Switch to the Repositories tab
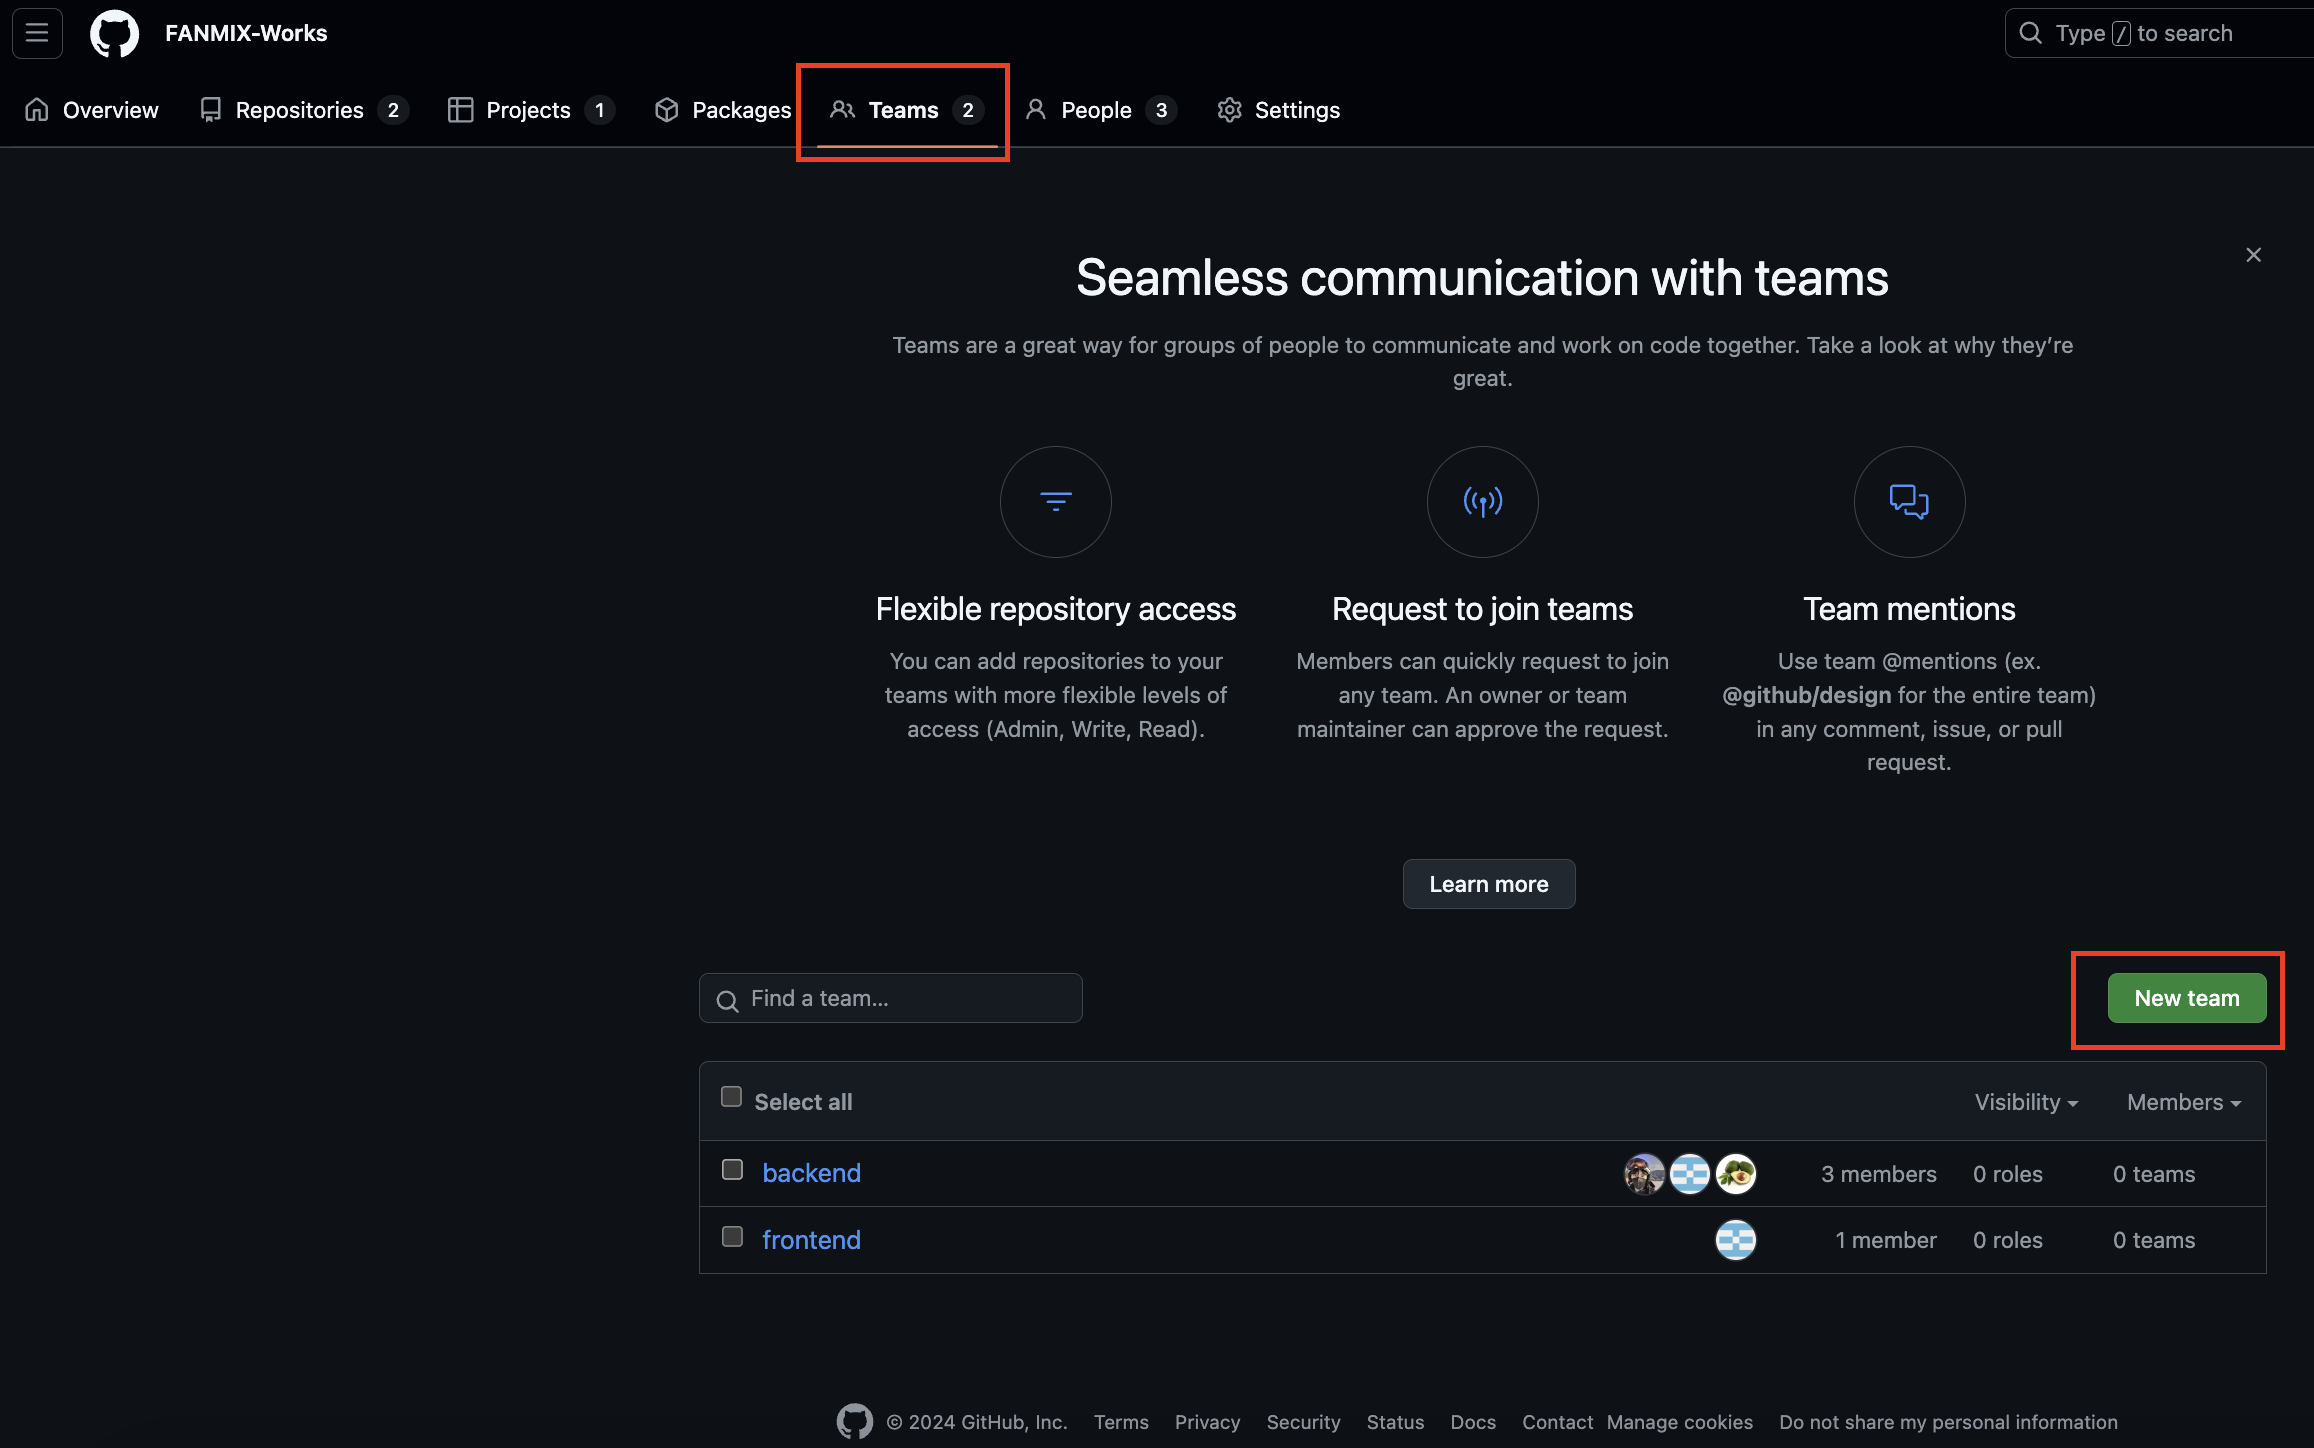Screen dimensions: 2314x1448 point(300,110)
